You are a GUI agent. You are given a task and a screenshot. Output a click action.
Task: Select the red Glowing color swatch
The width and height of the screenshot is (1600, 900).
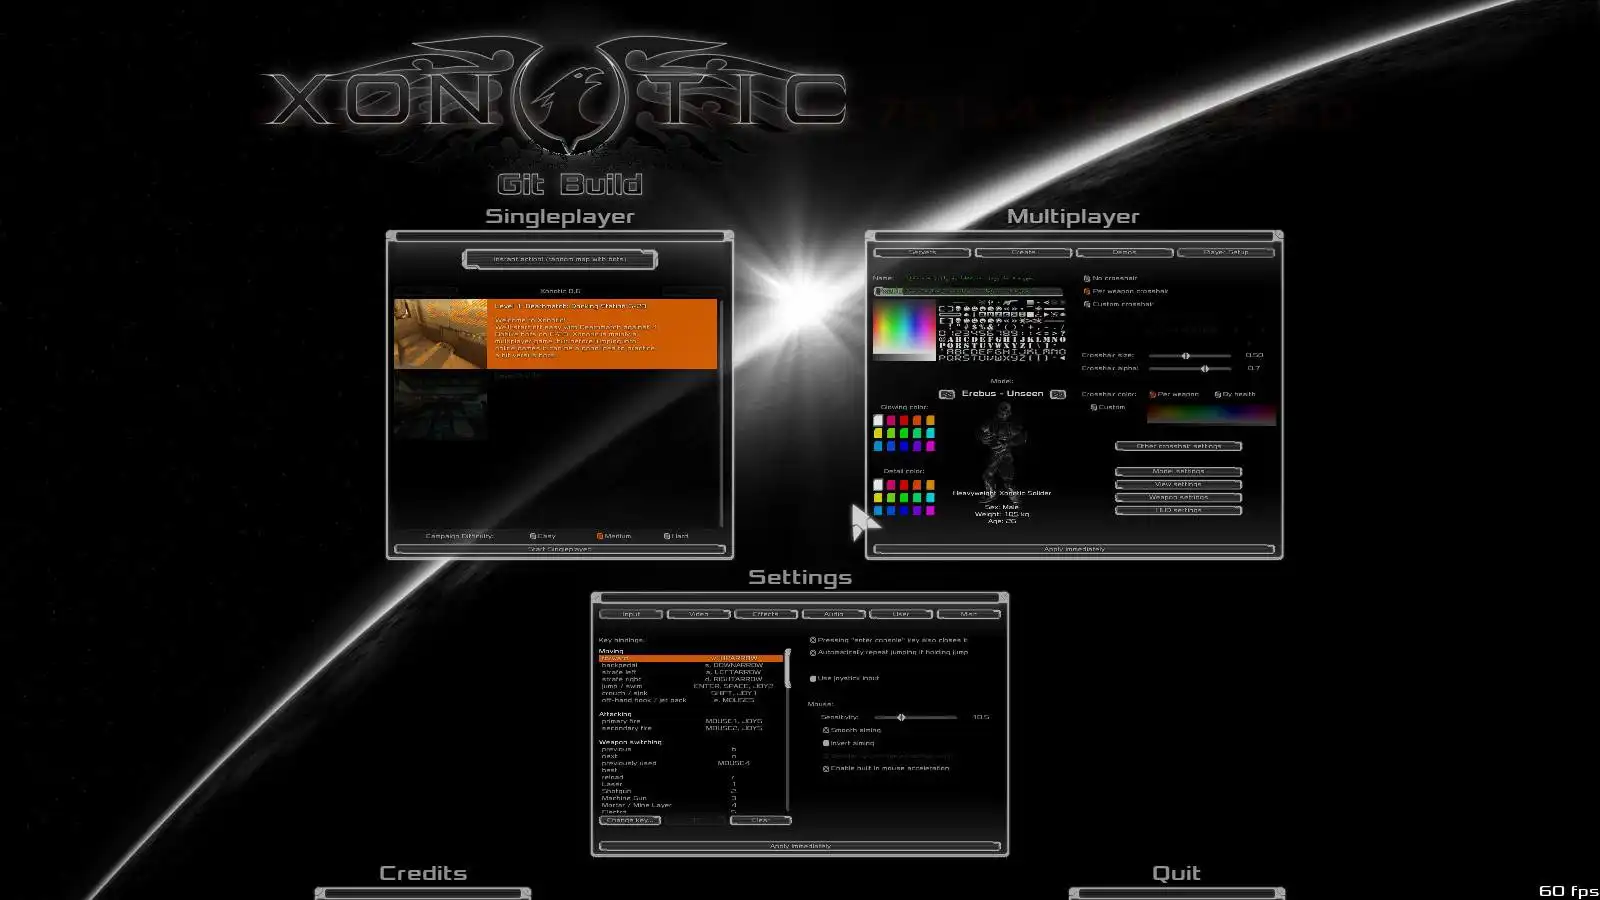point(904,420)
